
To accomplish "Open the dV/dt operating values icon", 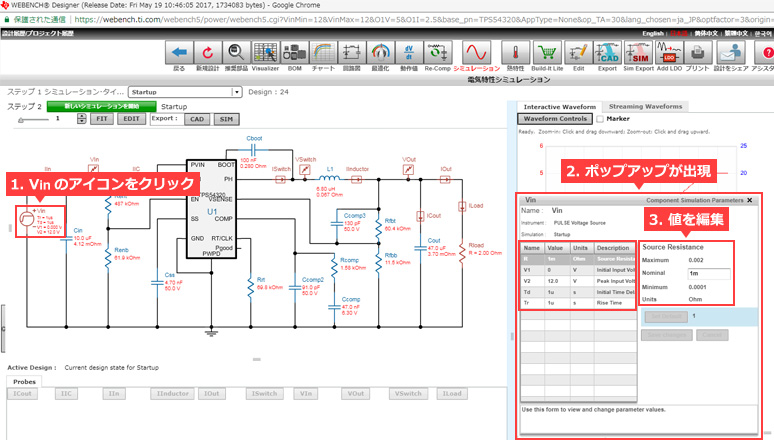I will pos(409,52).
